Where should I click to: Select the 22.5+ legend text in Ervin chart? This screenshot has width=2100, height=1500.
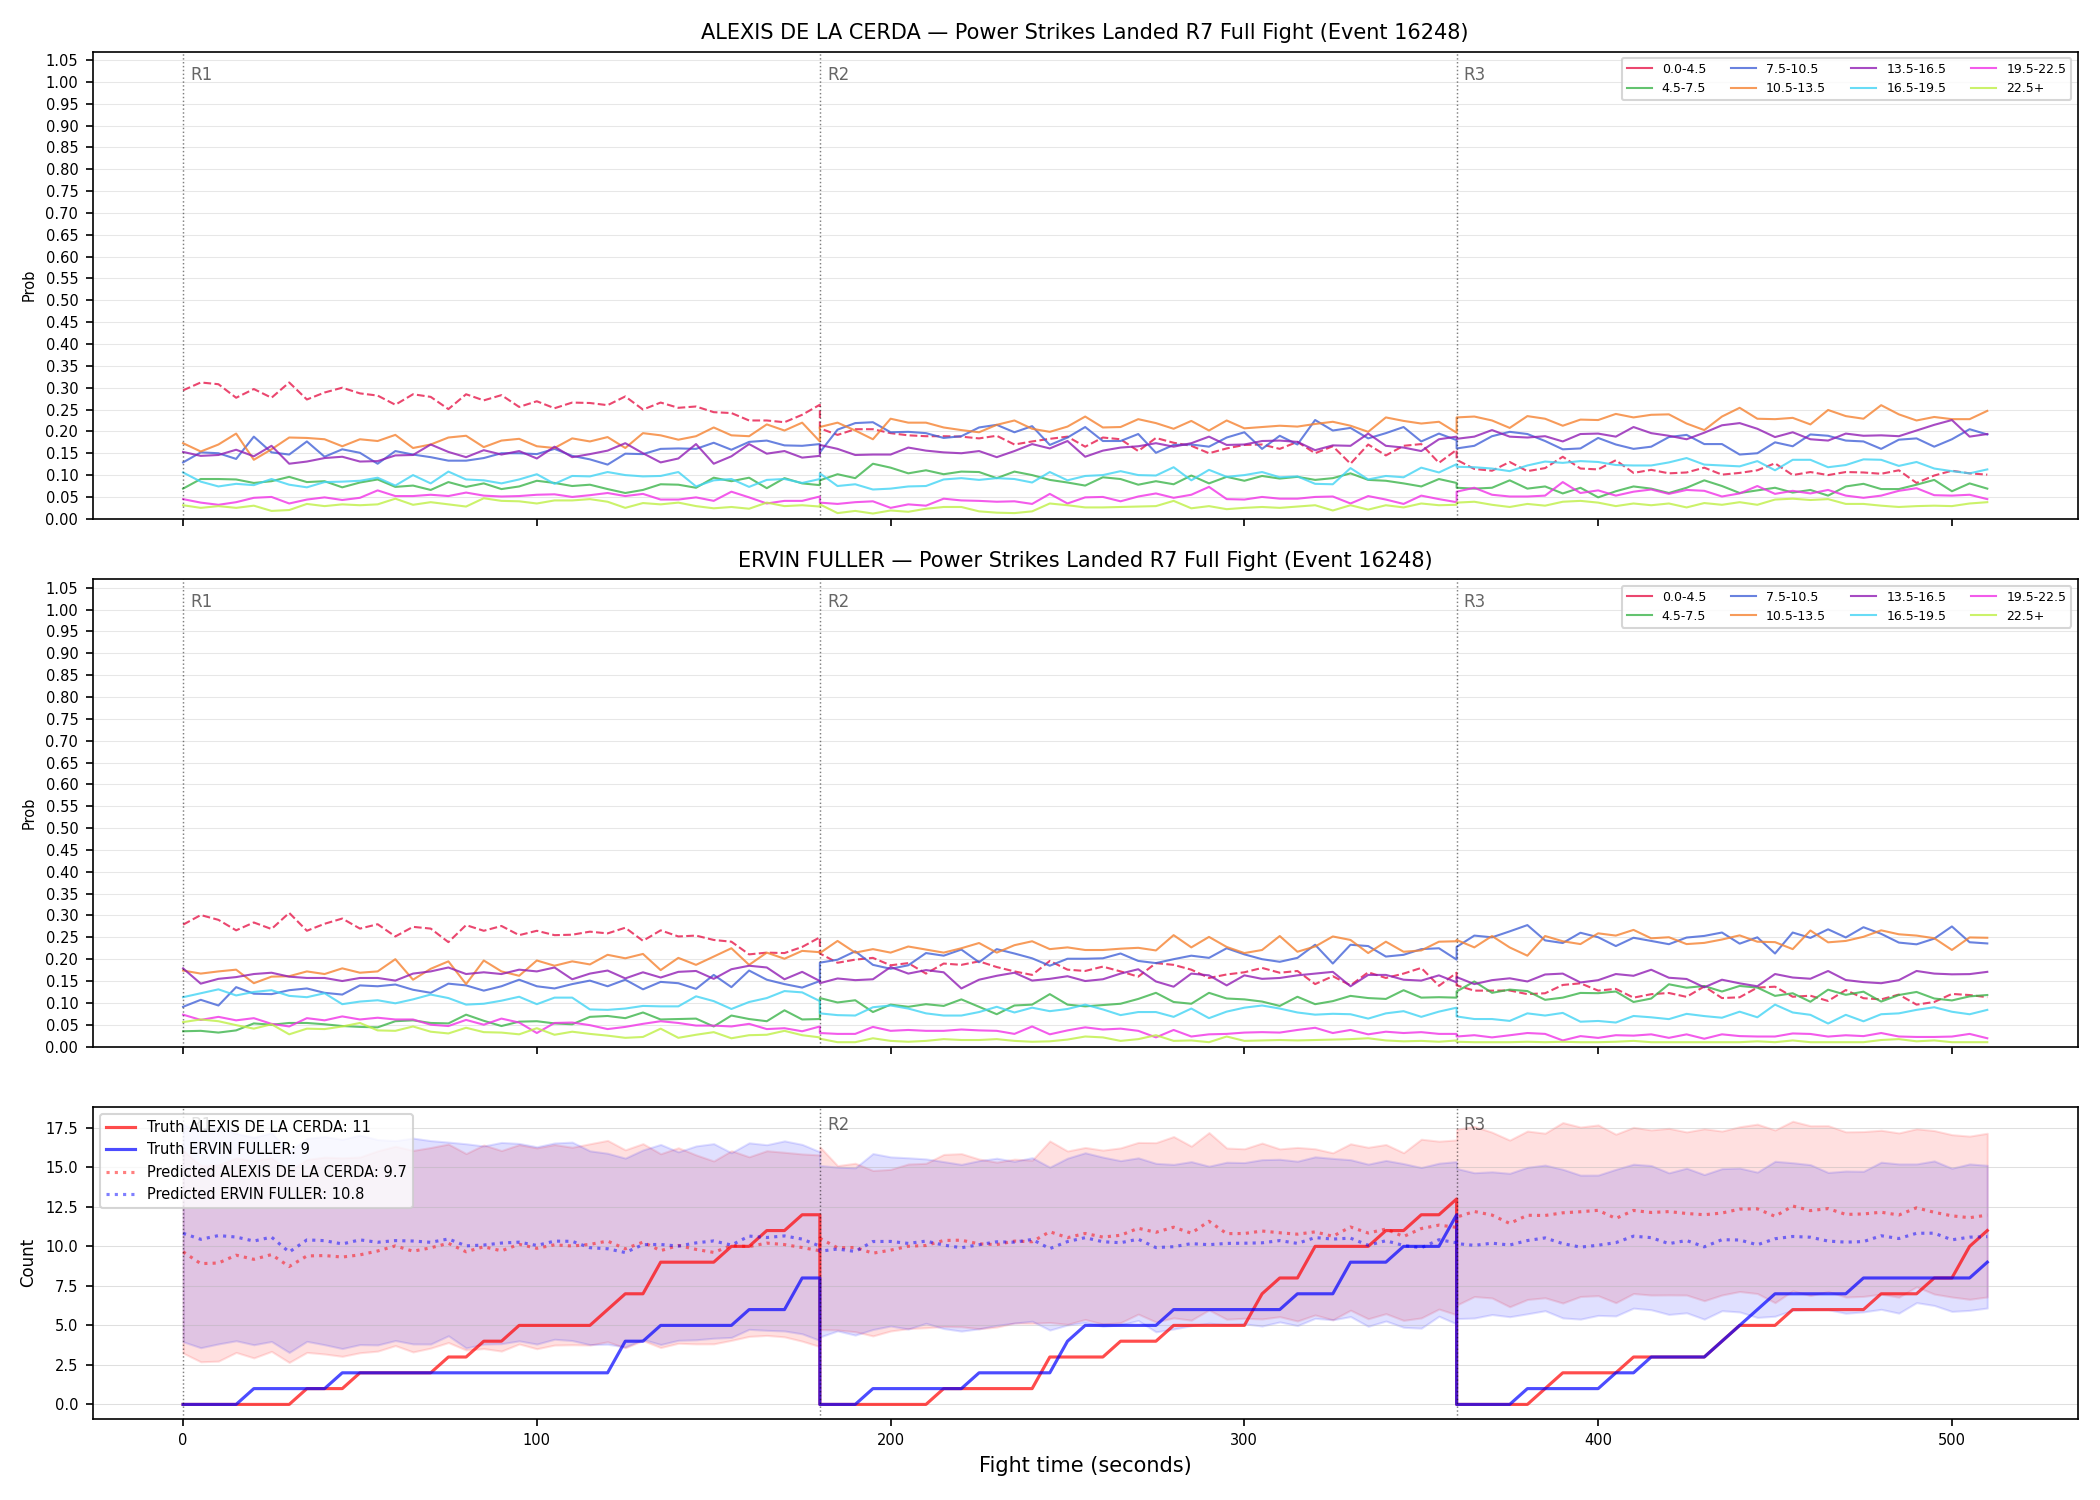[2025, 616]
